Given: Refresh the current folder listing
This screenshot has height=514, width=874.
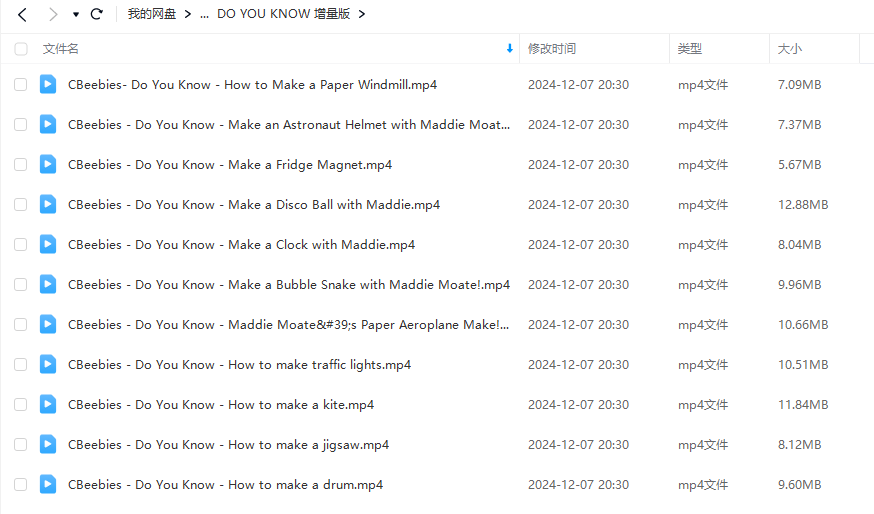Looking at the screenshot, I should pos(97,14).
